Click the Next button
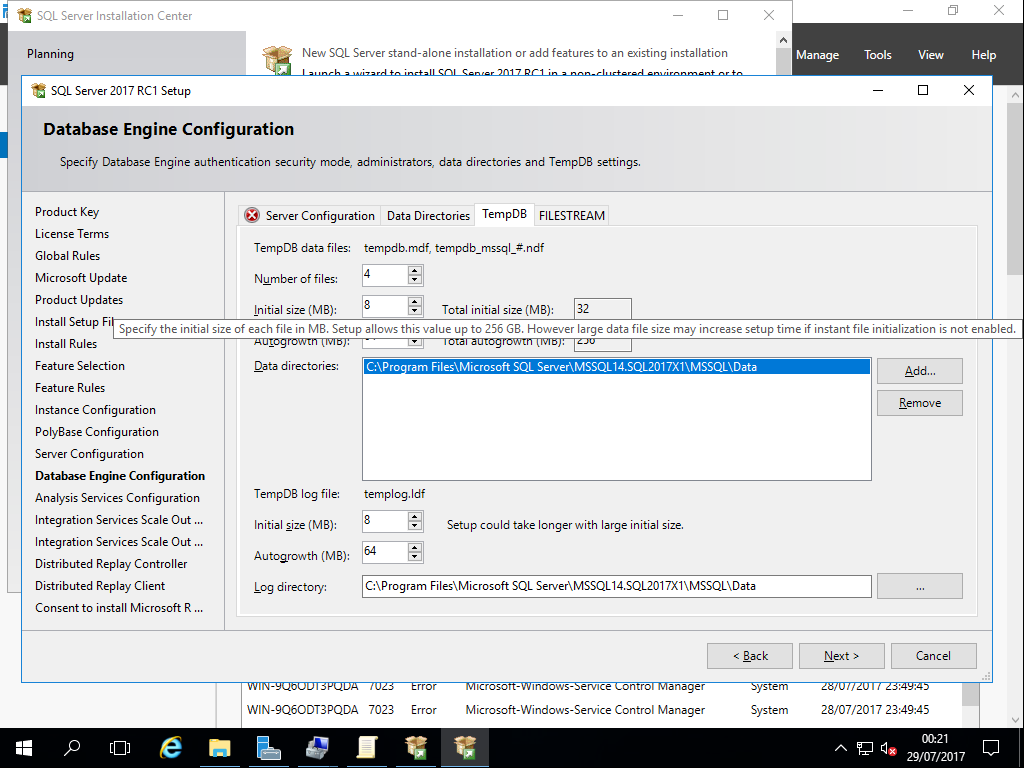The image size is (1024, 768). point(841,656)
